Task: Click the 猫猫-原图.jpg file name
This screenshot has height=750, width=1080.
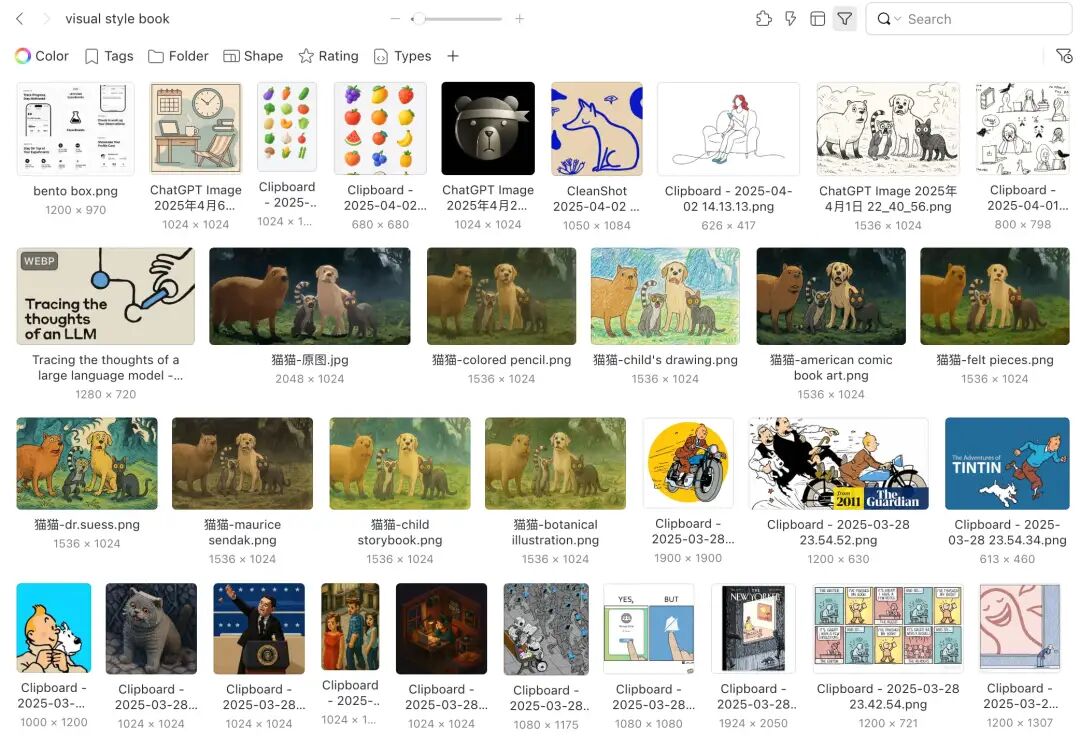Action: click(310, 360)
